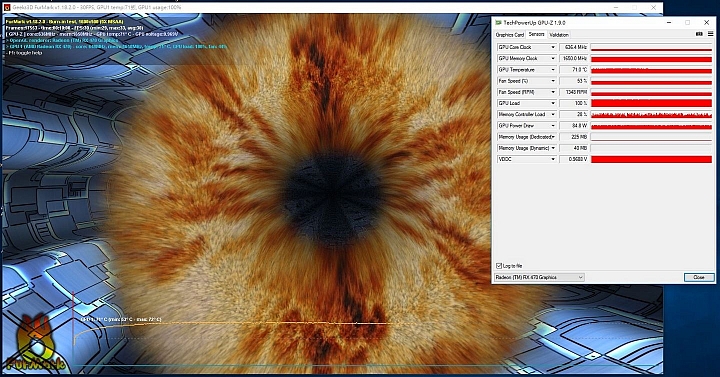Open the GPU Temperature sensor dropdown
The height and width of the screenshot is (377, 720).
click(553, 70)
